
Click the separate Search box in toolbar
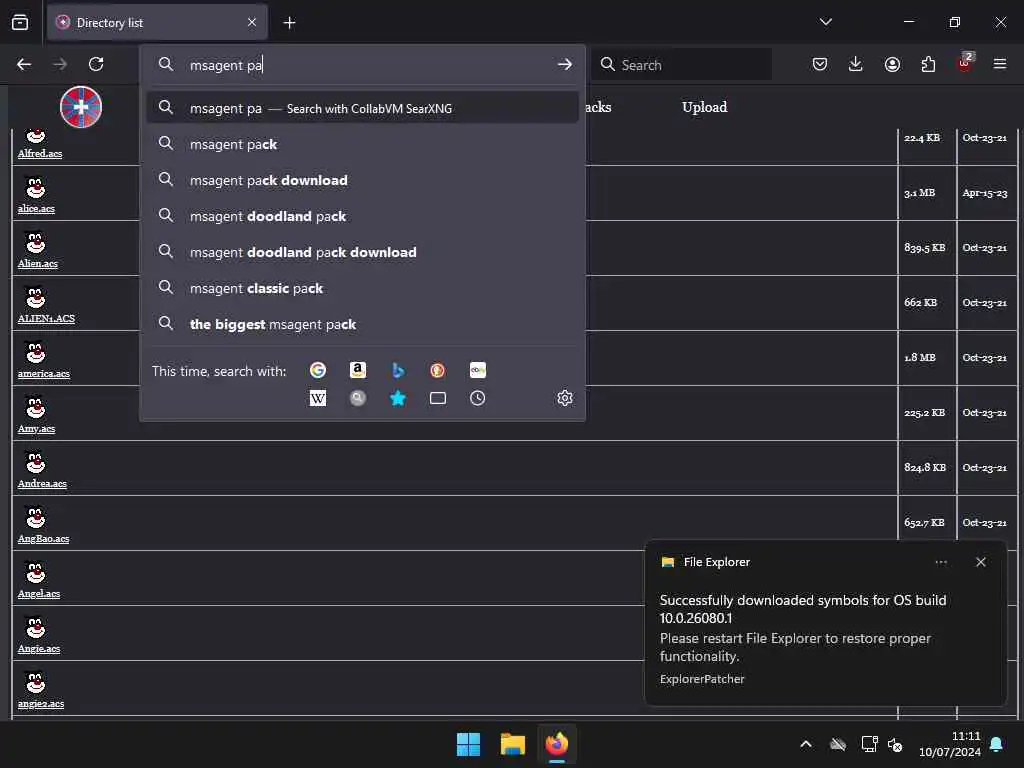click(x=682, y=65)
